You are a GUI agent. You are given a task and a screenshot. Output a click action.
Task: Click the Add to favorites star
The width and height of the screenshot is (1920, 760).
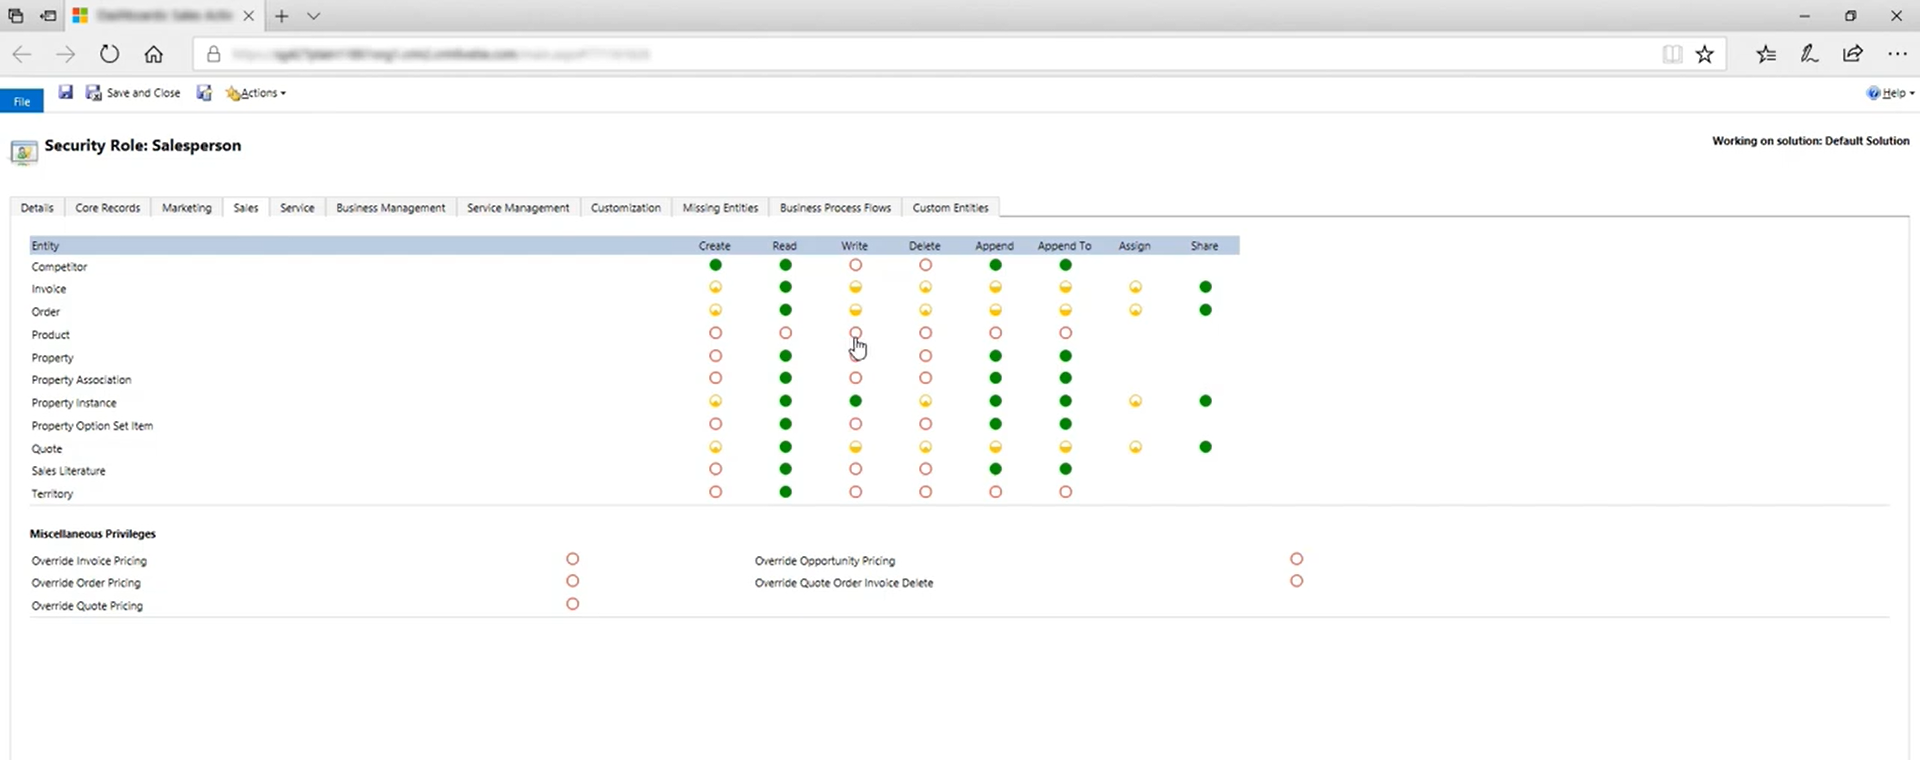1705,54
